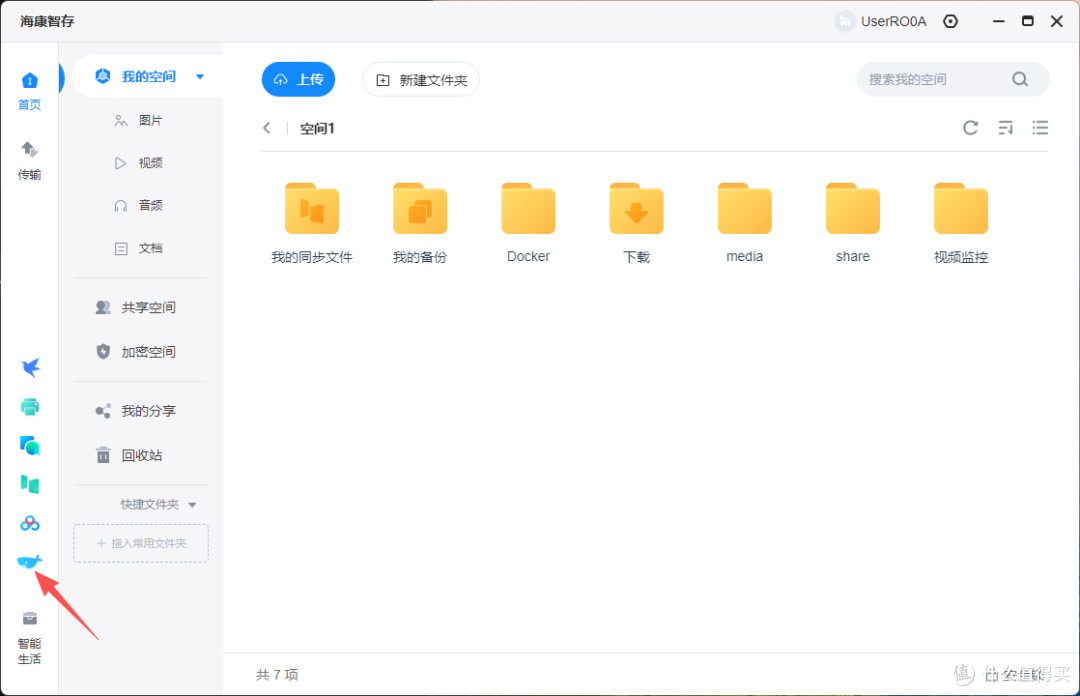Open the 下载 folder
The height and width of the screenshot is (696, 1080).
636,223
